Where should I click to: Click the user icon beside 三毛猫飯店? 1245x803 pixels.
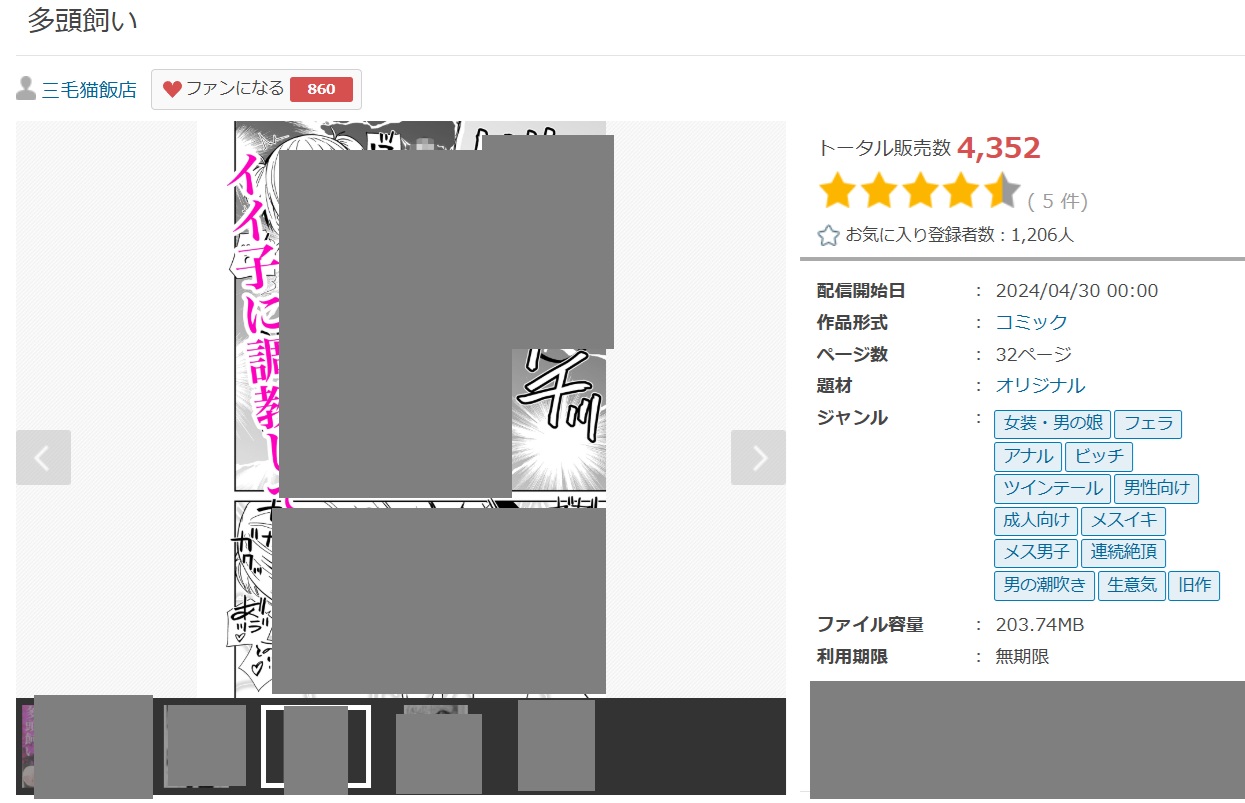point(26,89)
